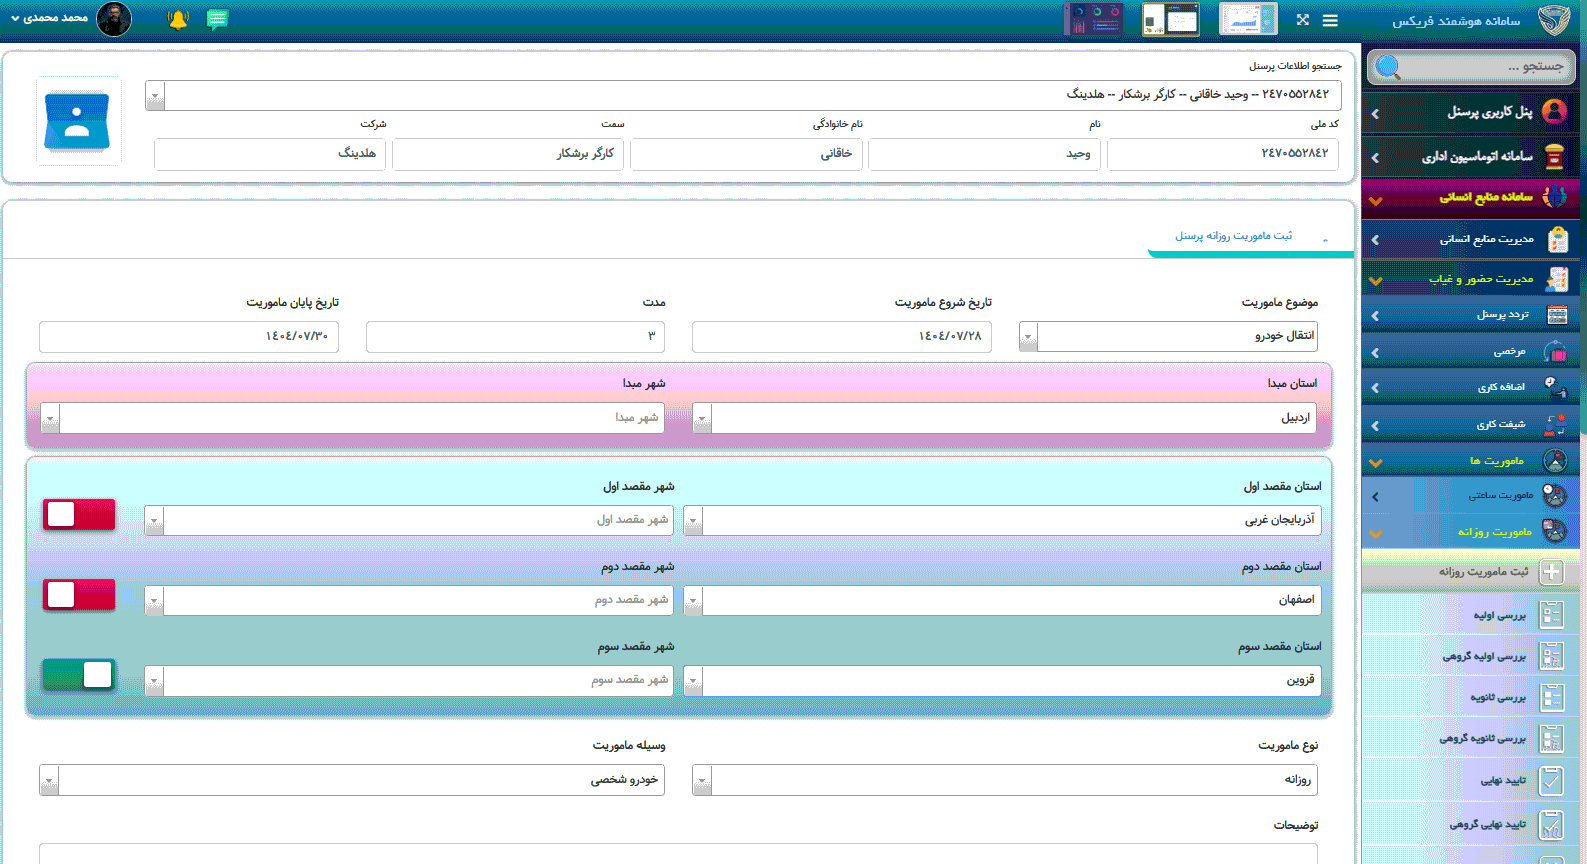Enable the second destination toggle switch
This screenshot has width=1587, height=864.
[79, 595]
